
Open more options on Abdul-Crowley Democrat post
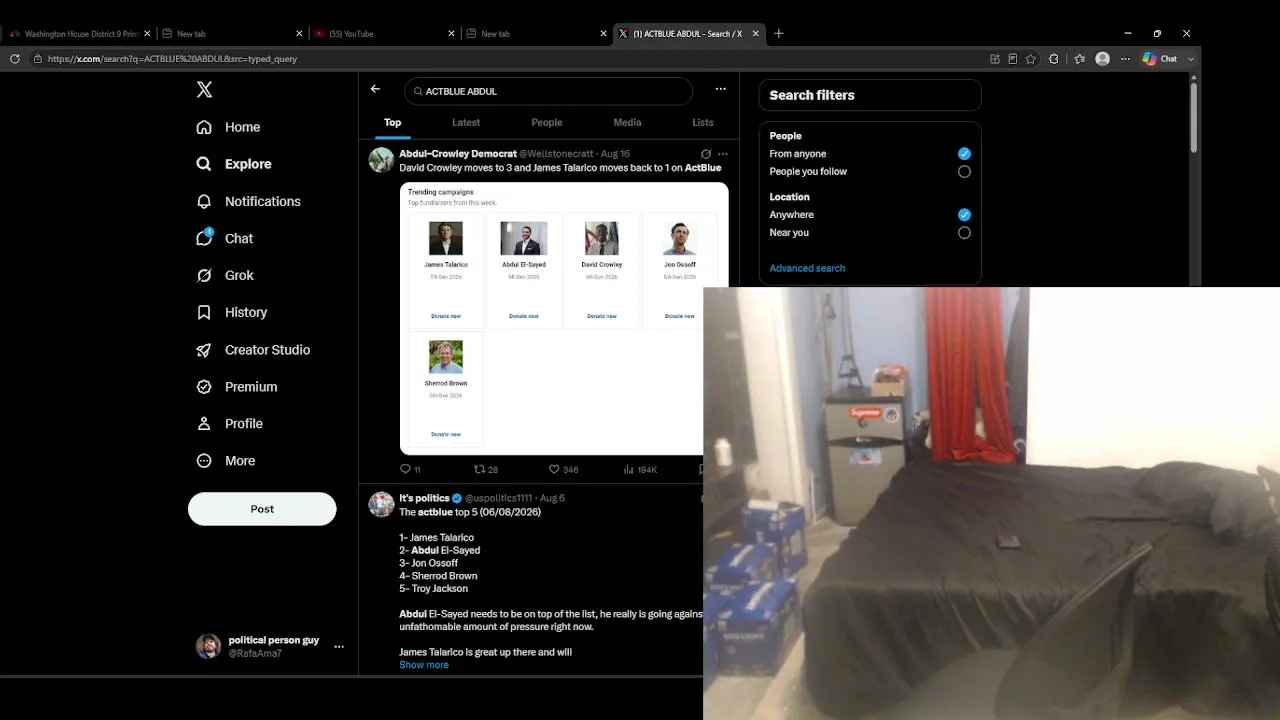coord(723,154)
